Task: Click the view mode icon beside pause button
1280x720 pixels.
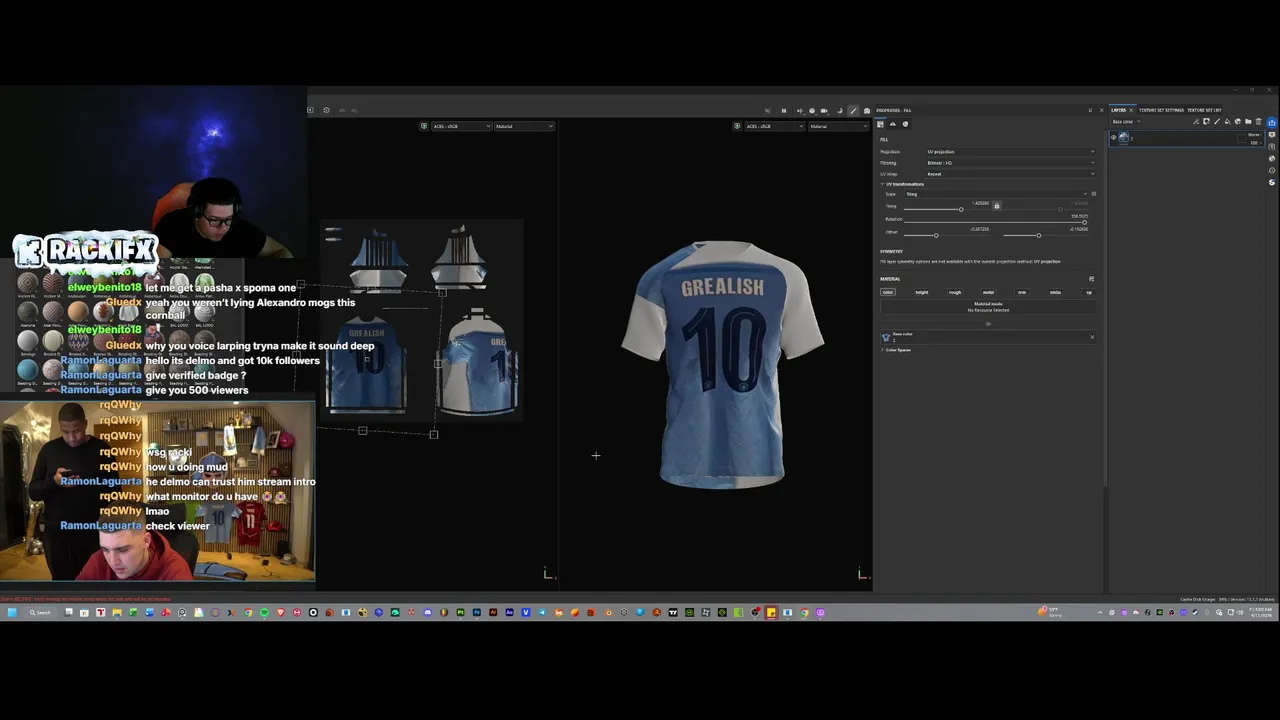Action: [x=800, y=111]
